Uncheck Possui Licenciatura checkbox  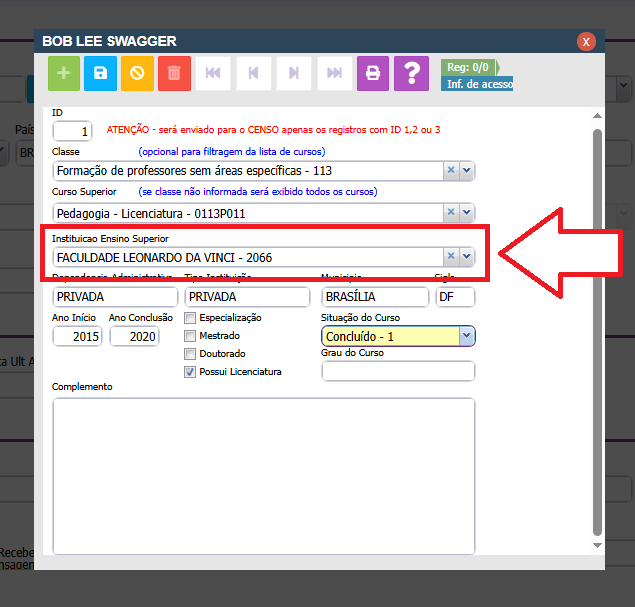[x=190, y=372]
